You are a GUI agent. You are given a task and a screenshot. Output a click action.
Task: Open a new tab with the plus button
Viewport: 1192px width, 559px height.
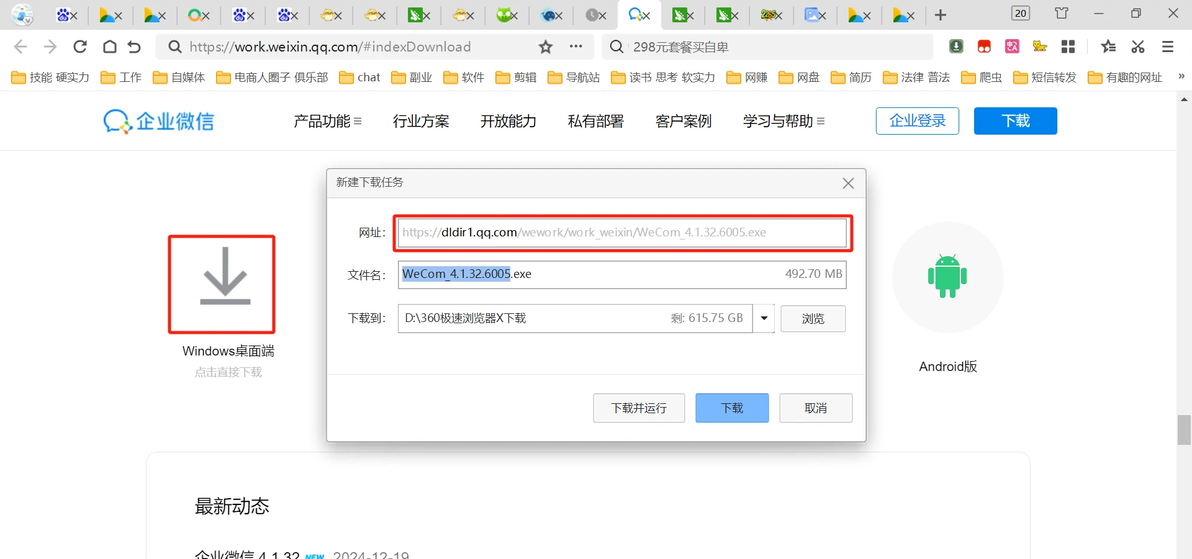940,14
